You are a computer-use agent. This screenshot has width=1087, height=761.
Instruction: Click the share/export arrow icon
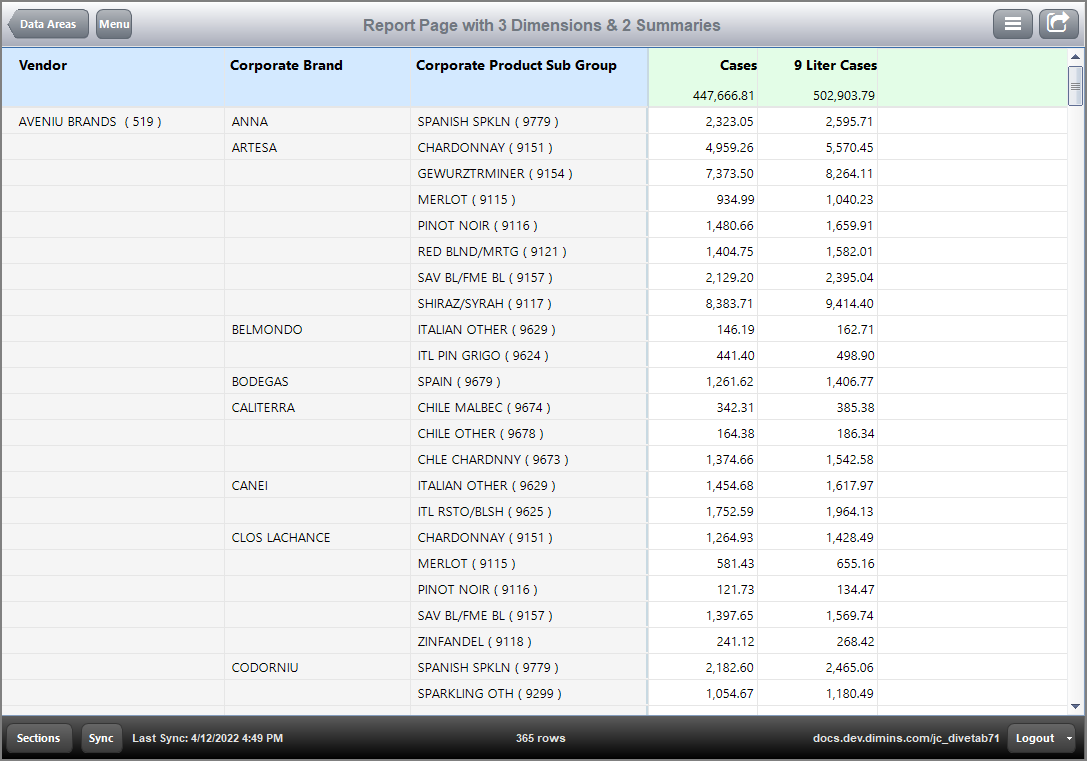pos(1058,24)
